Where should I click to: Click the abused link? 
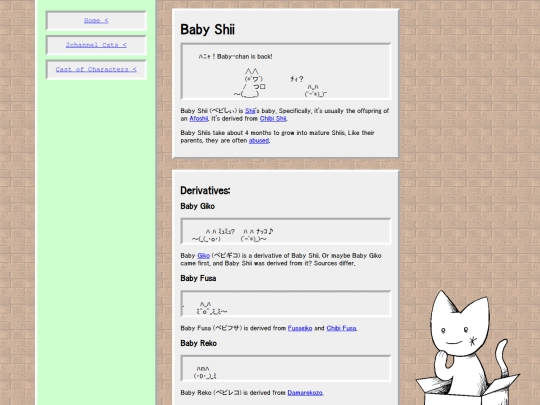(259, 141)
